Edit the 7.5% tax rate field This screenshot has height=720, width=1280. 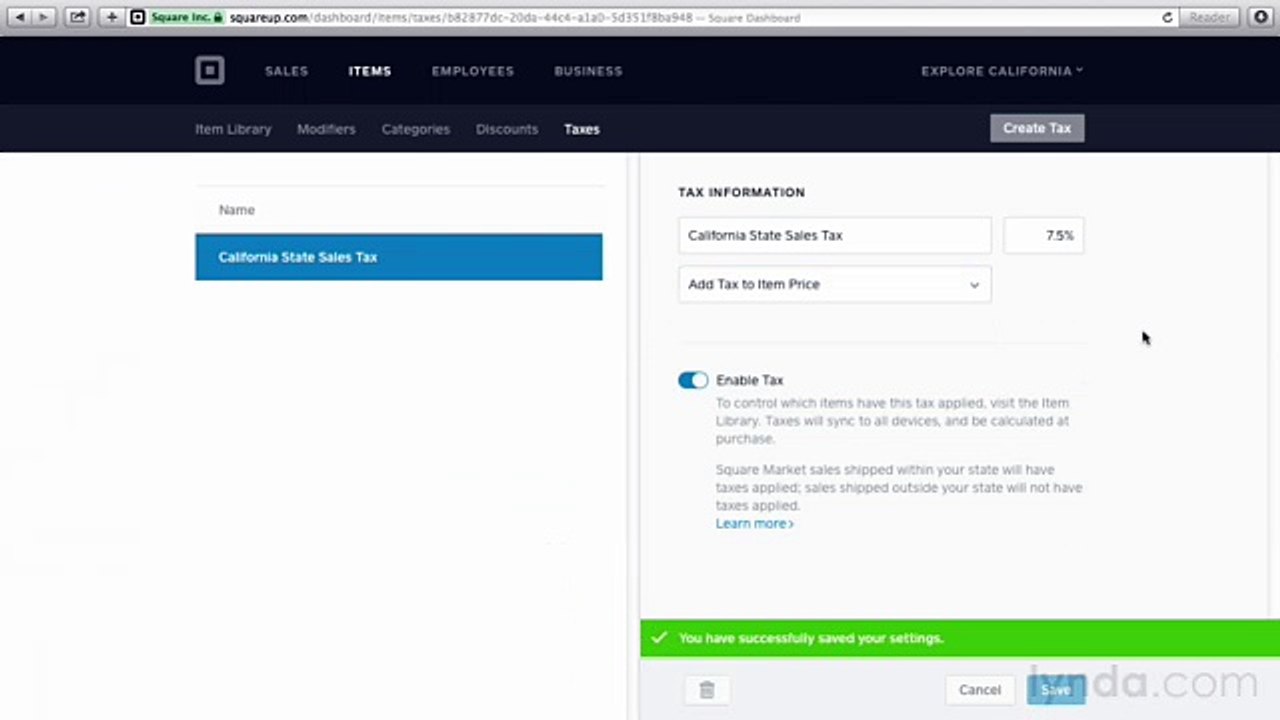[1044, 236]
